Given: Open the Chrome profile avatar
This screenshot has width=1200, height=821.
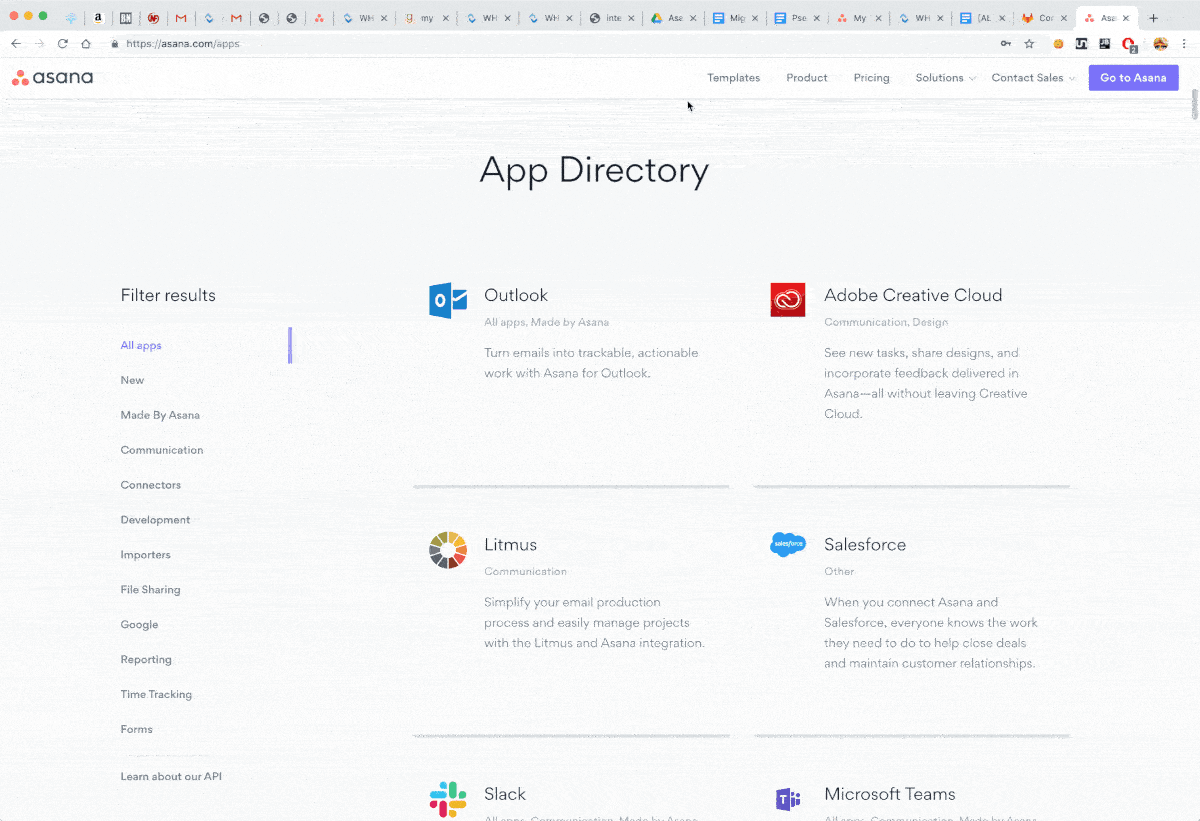Looking at the screenshot, I should [1160, 44].
